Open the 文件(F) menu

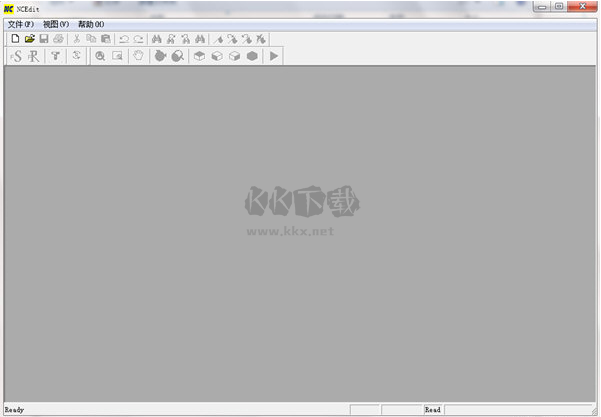click(21, 25)
